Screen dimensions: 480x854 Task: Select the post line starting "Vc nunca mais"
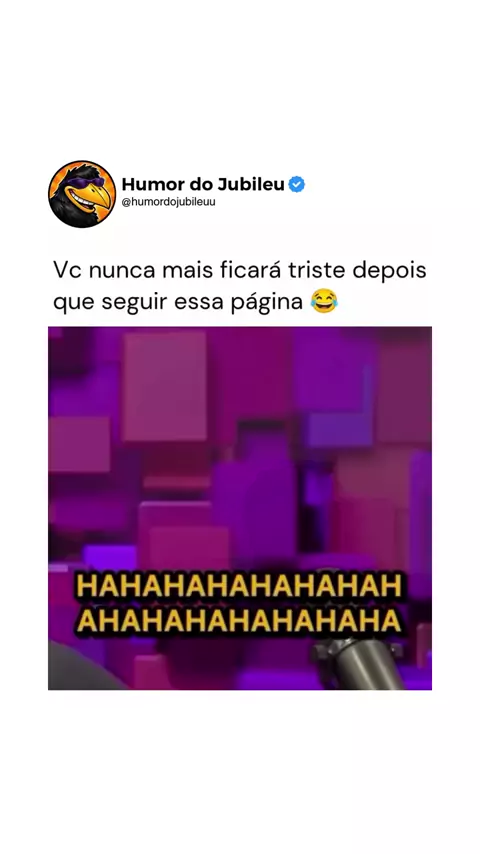pos(240,271)
